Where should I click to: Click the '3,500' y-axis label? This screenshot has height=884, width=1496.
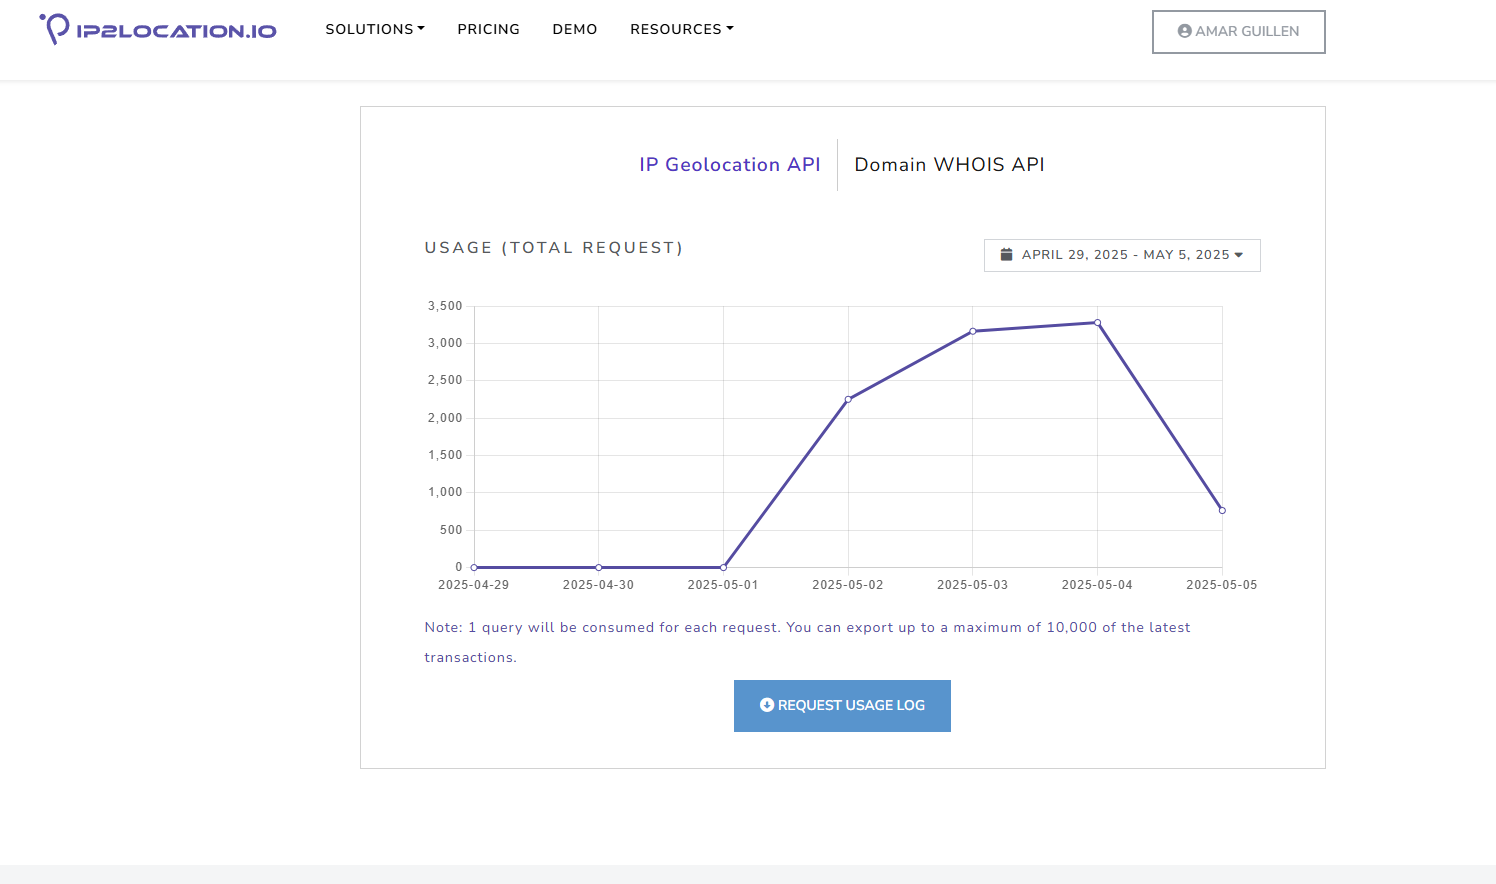tap(445, 306)
